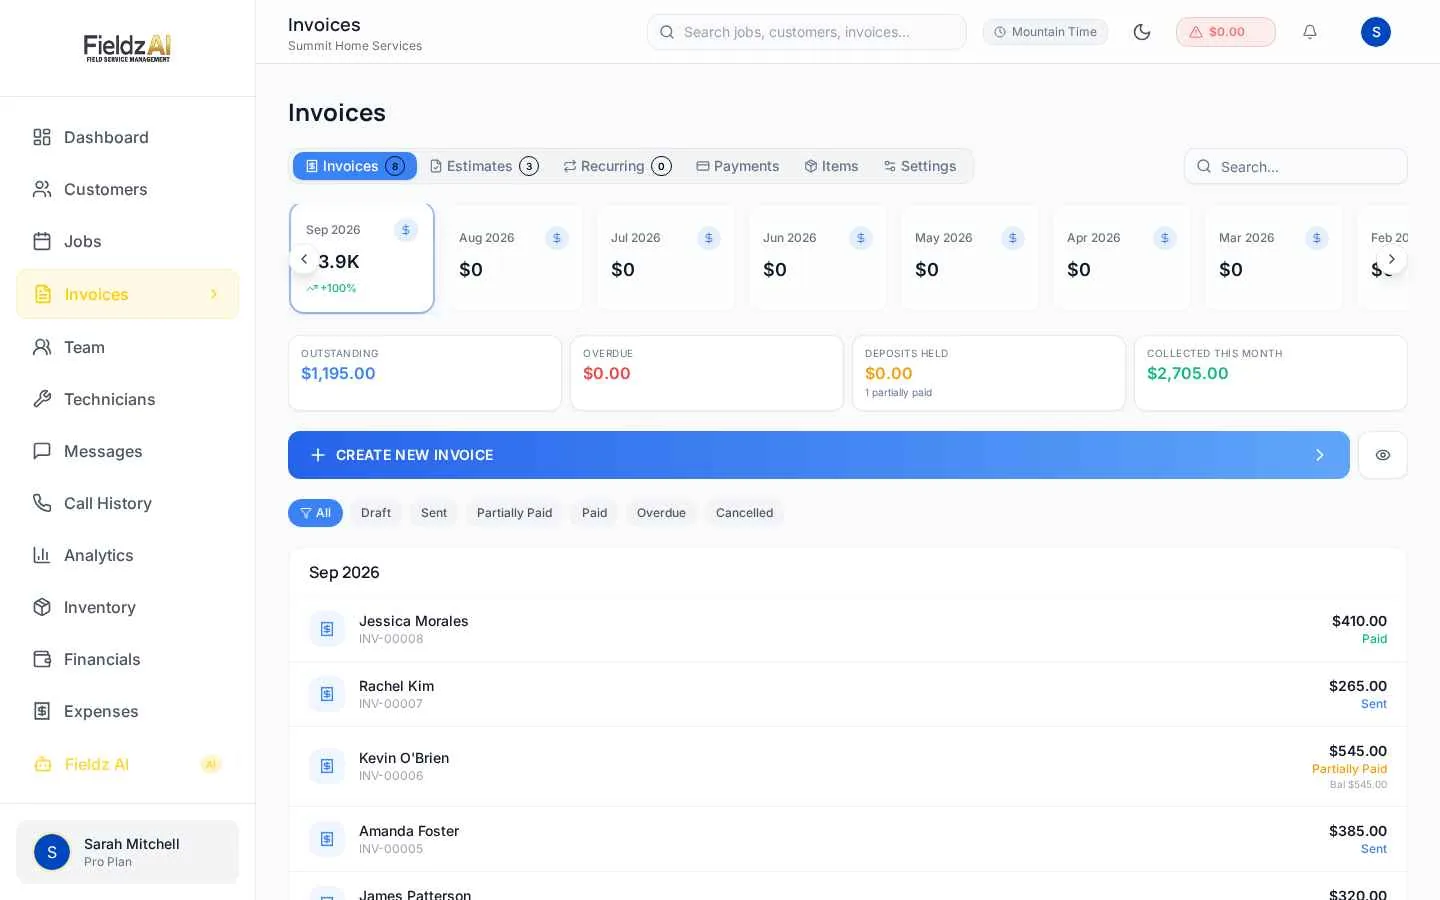Open the Payments tab
This screenshot has width=1440, height=900.
pyautogui.click(x=738, y=166)
